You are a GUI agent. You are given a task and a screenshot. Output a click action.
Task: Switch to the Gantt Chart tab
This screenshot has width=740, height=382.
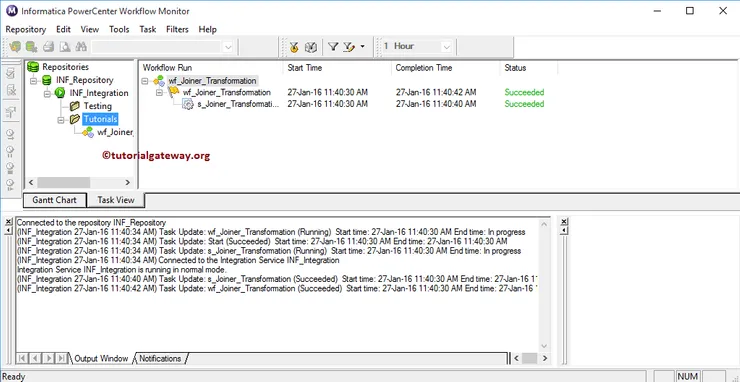click(x=55, y=200)
